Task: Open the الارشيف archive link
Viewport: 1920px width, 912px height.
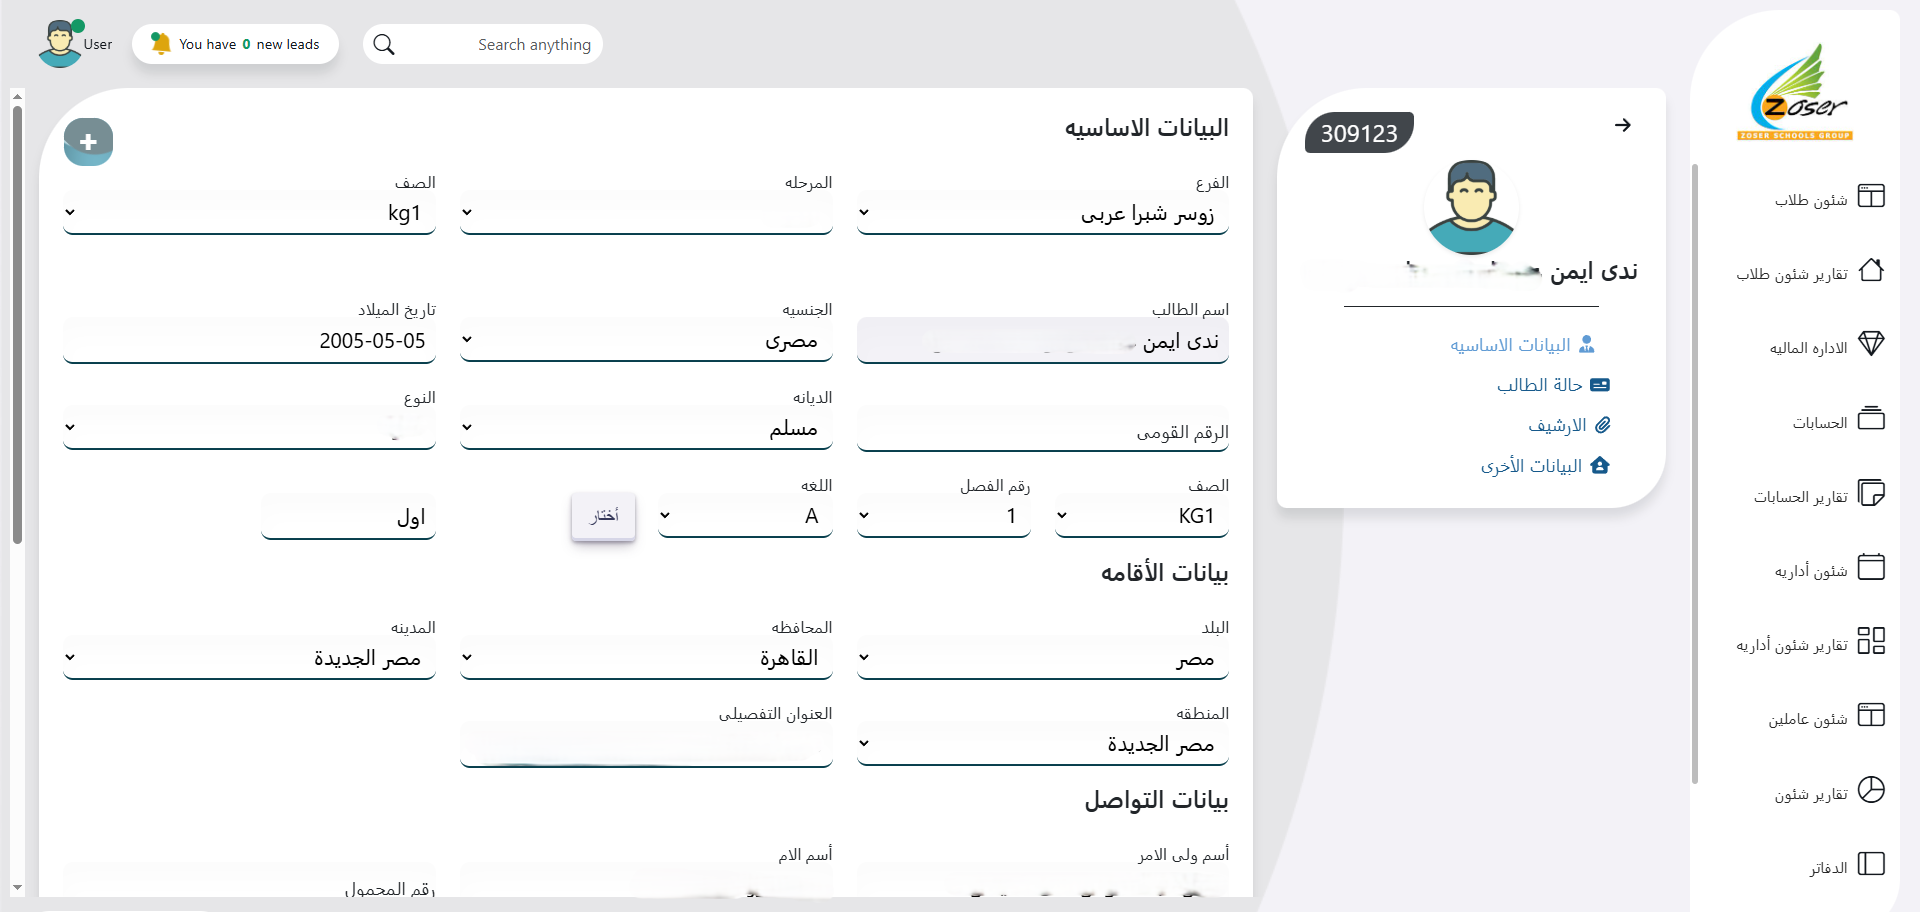Action: [x=1557, y=425]
